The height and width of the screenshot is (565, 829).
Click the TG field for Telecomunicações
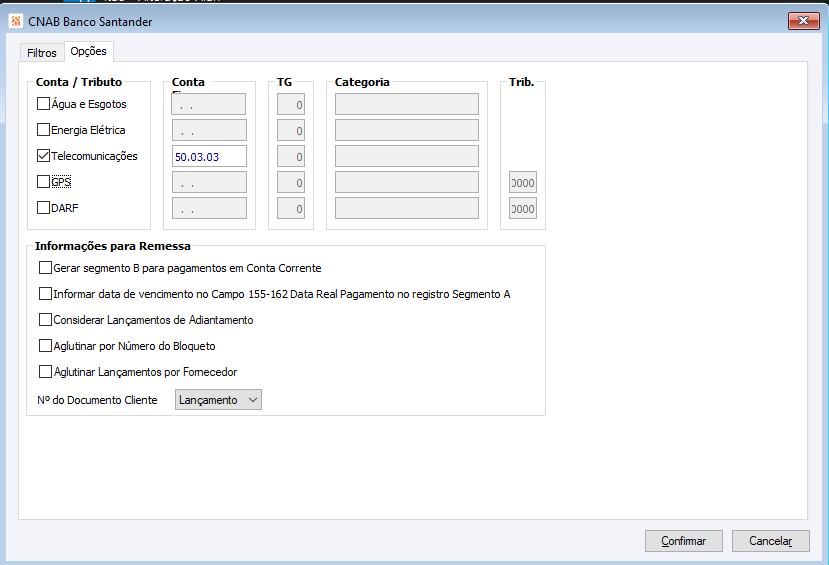click(x=291, y=156)
